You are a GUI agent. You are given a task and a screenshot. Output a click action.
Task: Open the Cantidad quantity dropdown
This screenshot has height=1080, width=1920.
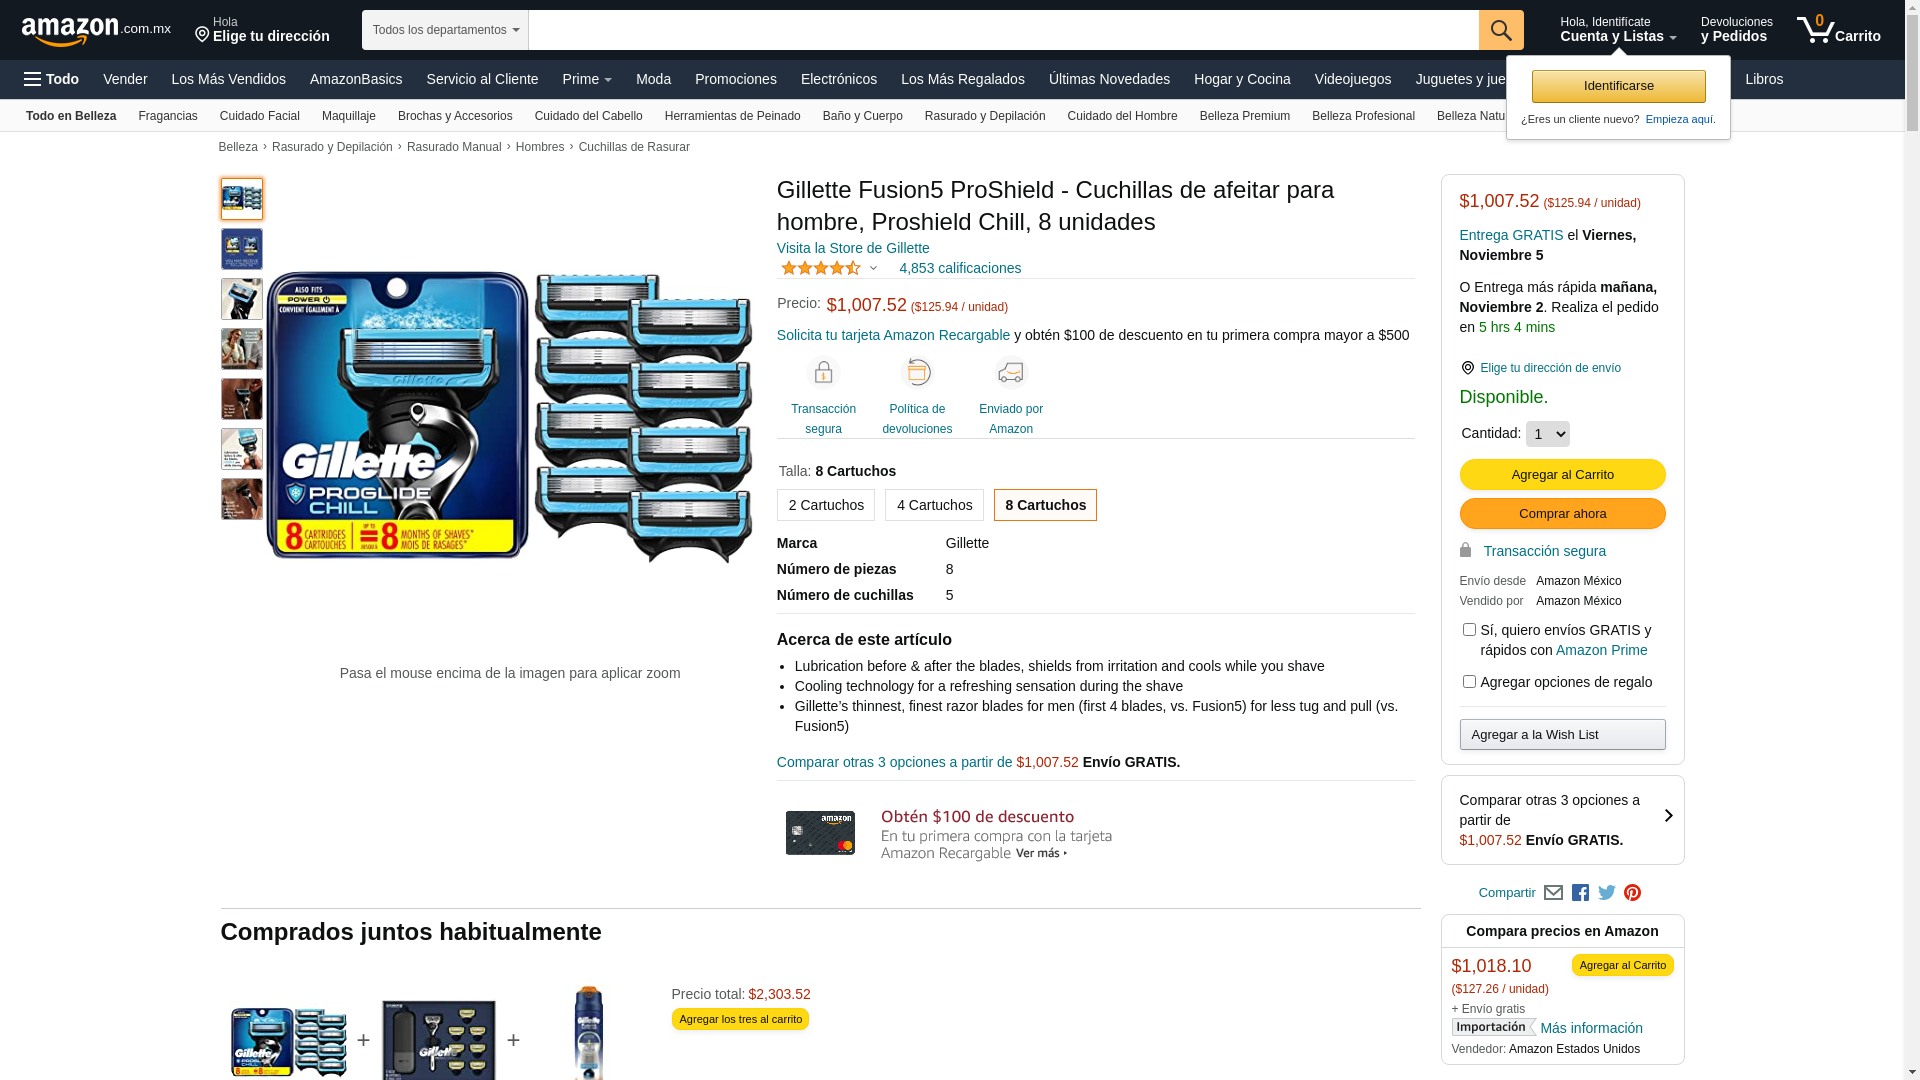point(1548,434)
